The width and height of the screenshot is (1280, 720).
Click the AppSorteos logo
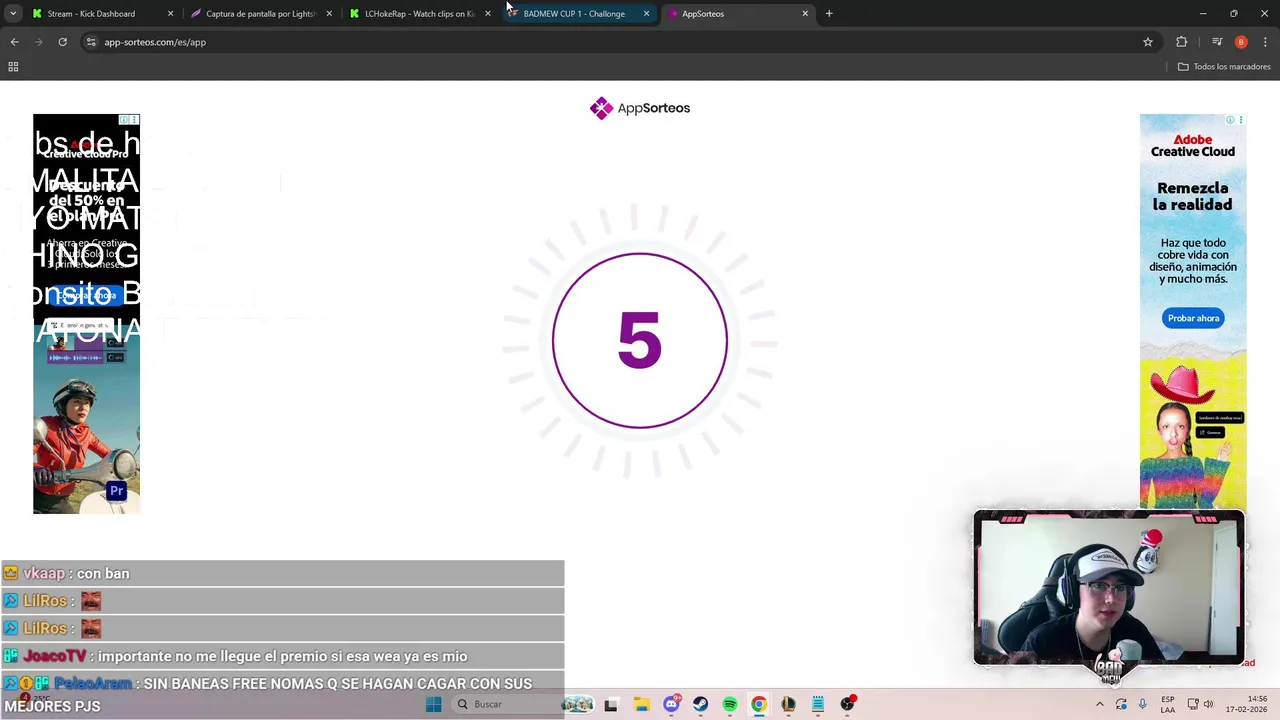[640, 108]
